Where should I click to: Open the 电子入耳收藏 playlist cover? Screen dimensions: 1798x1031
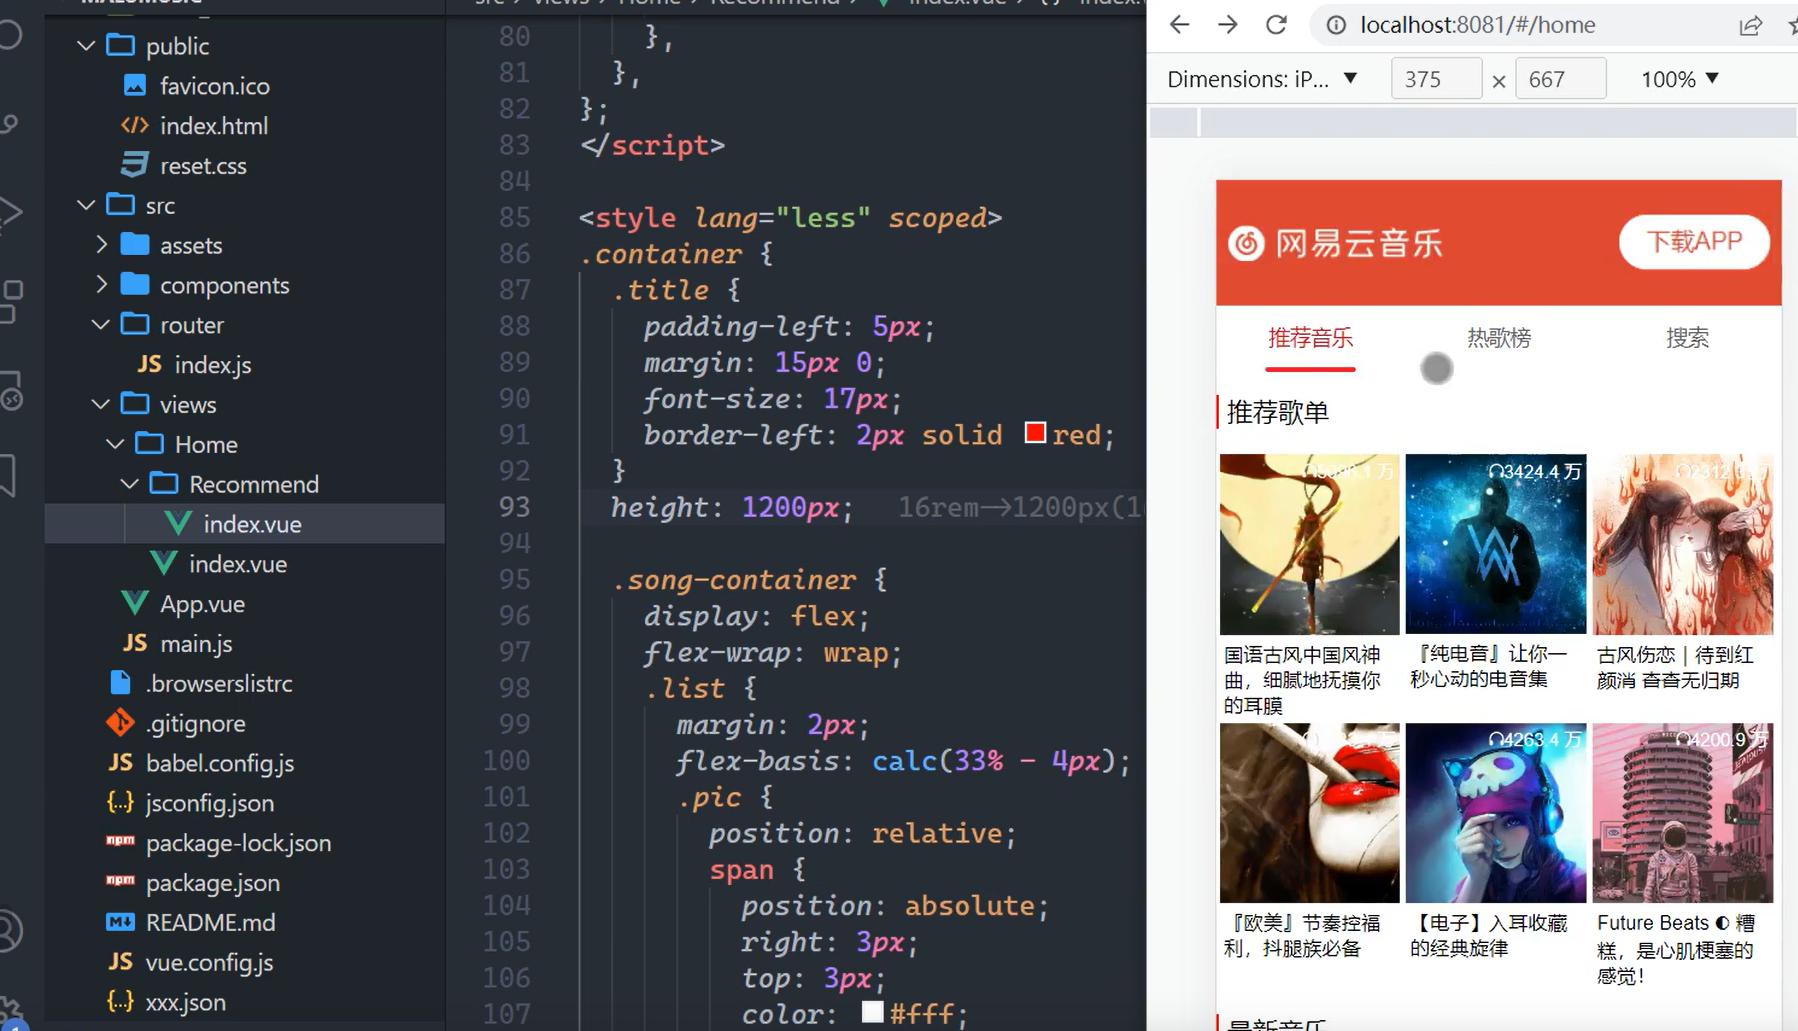pos(1496,813)
